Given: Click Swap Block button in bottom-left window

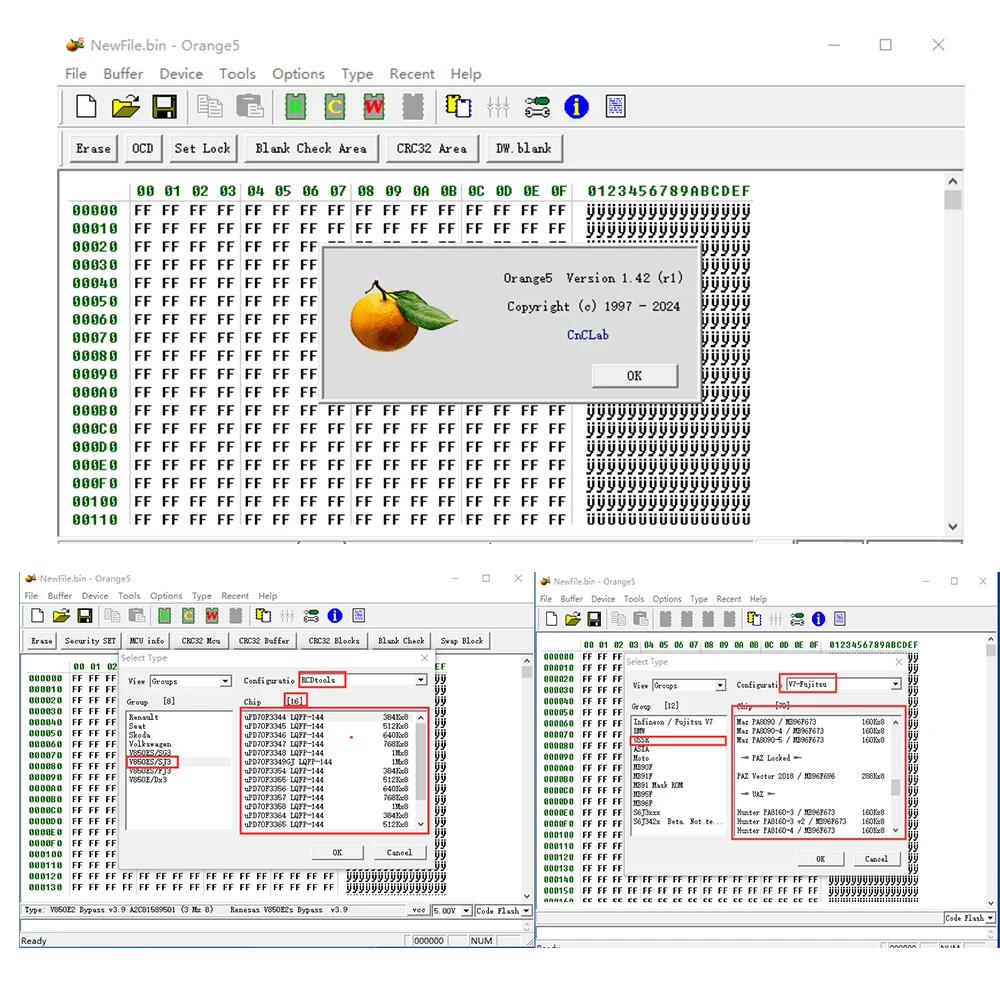Looking at the screenshot, I should (462, 640).
